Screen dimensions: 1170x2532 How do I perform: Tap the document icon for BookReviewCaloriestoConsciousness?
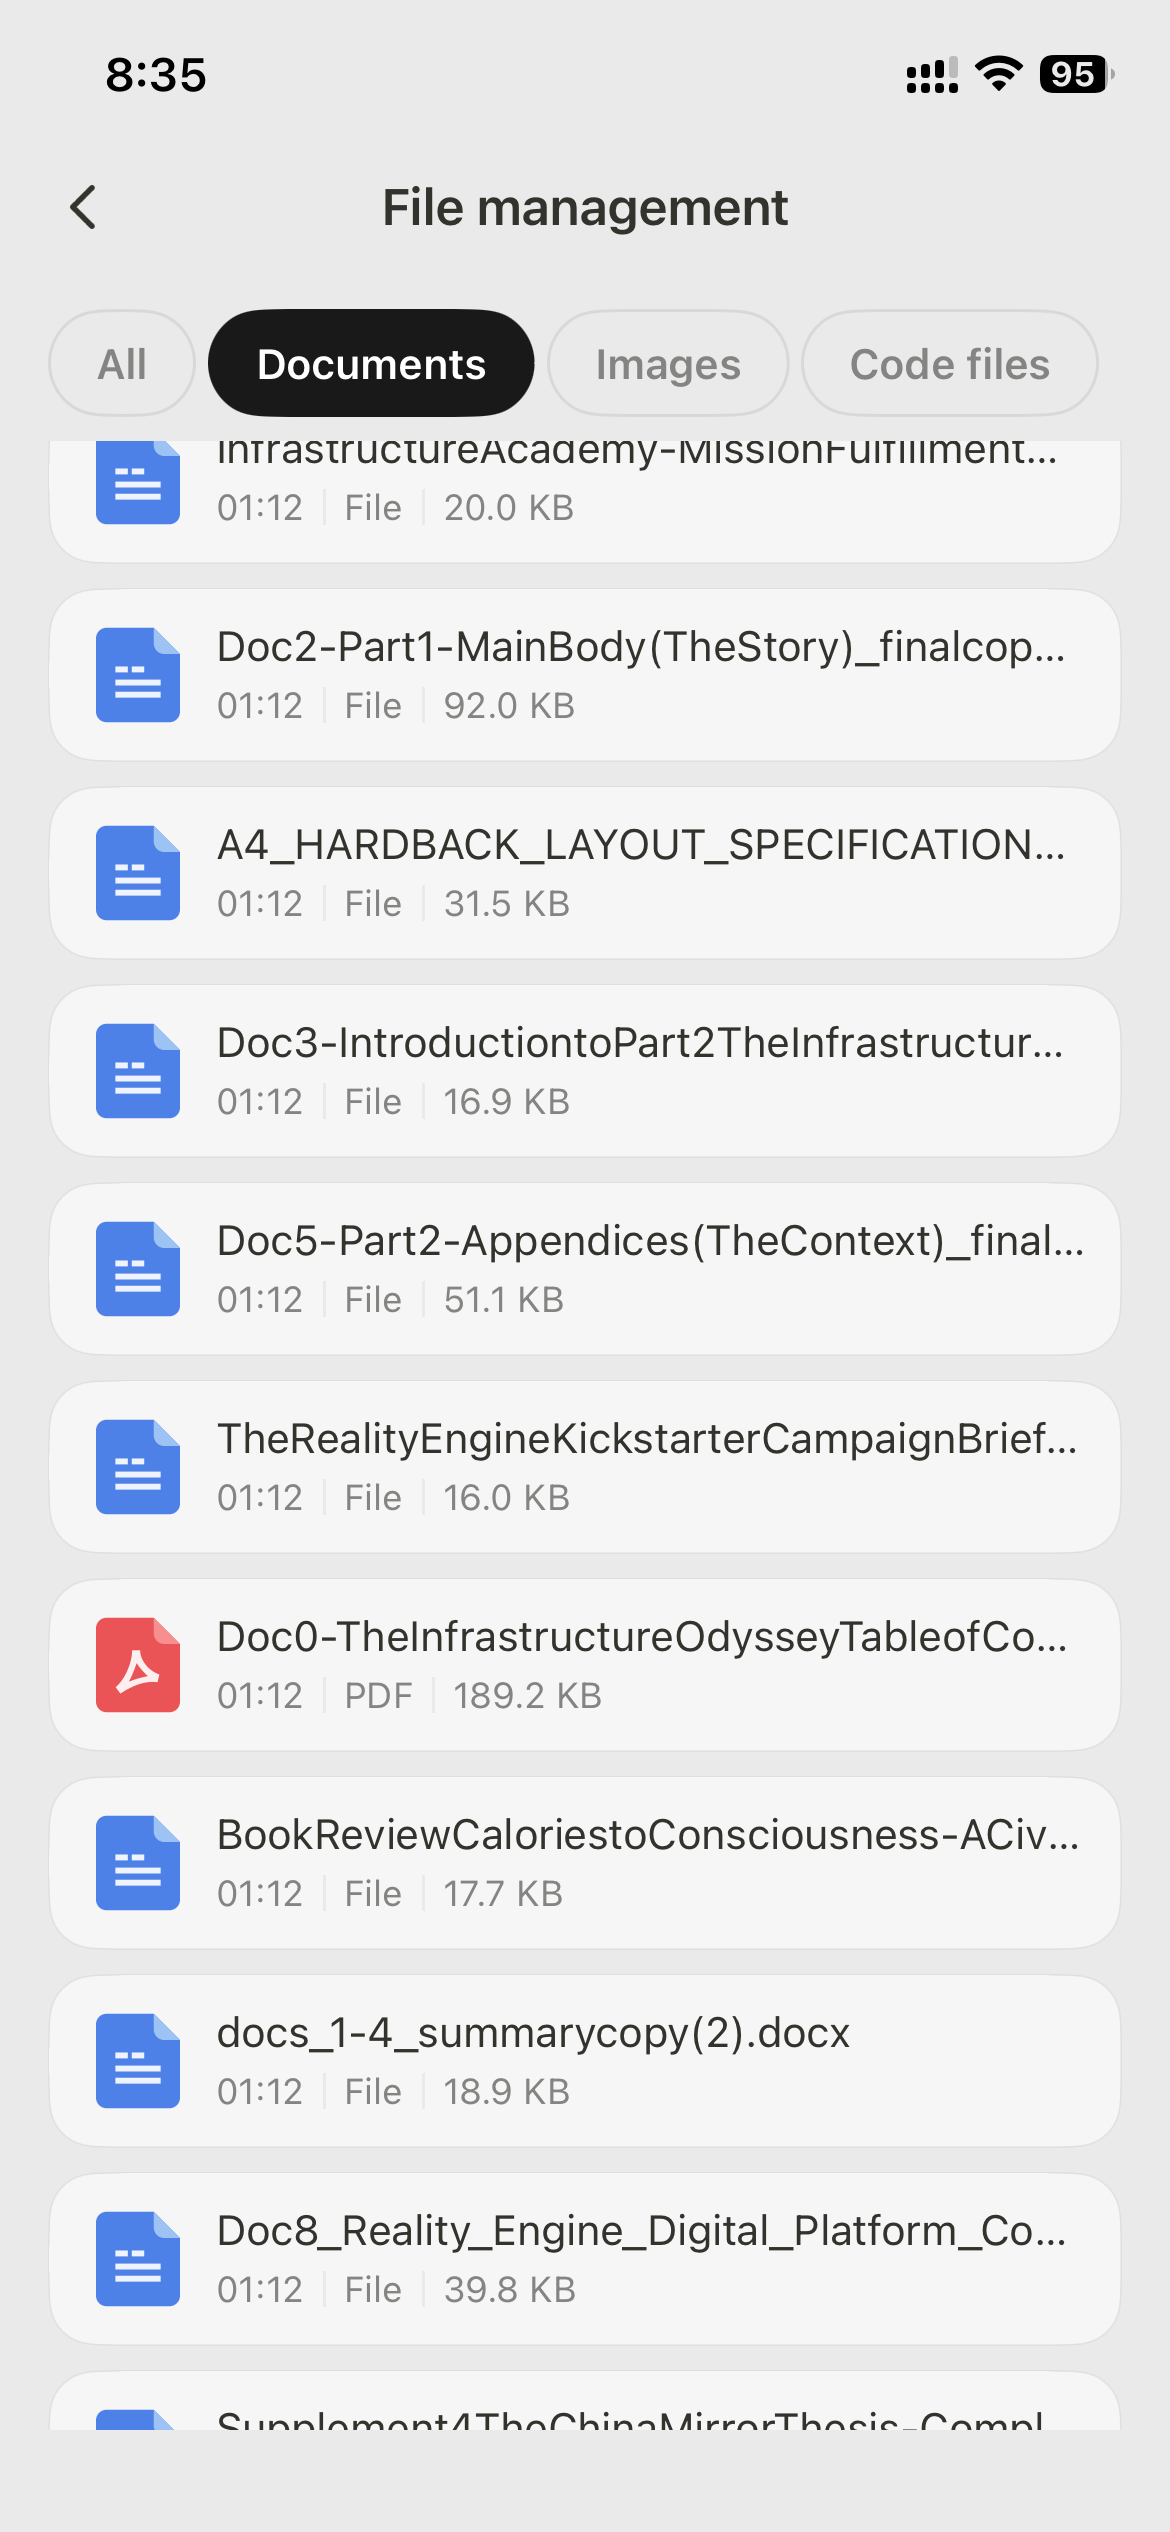pos(138,1863)
